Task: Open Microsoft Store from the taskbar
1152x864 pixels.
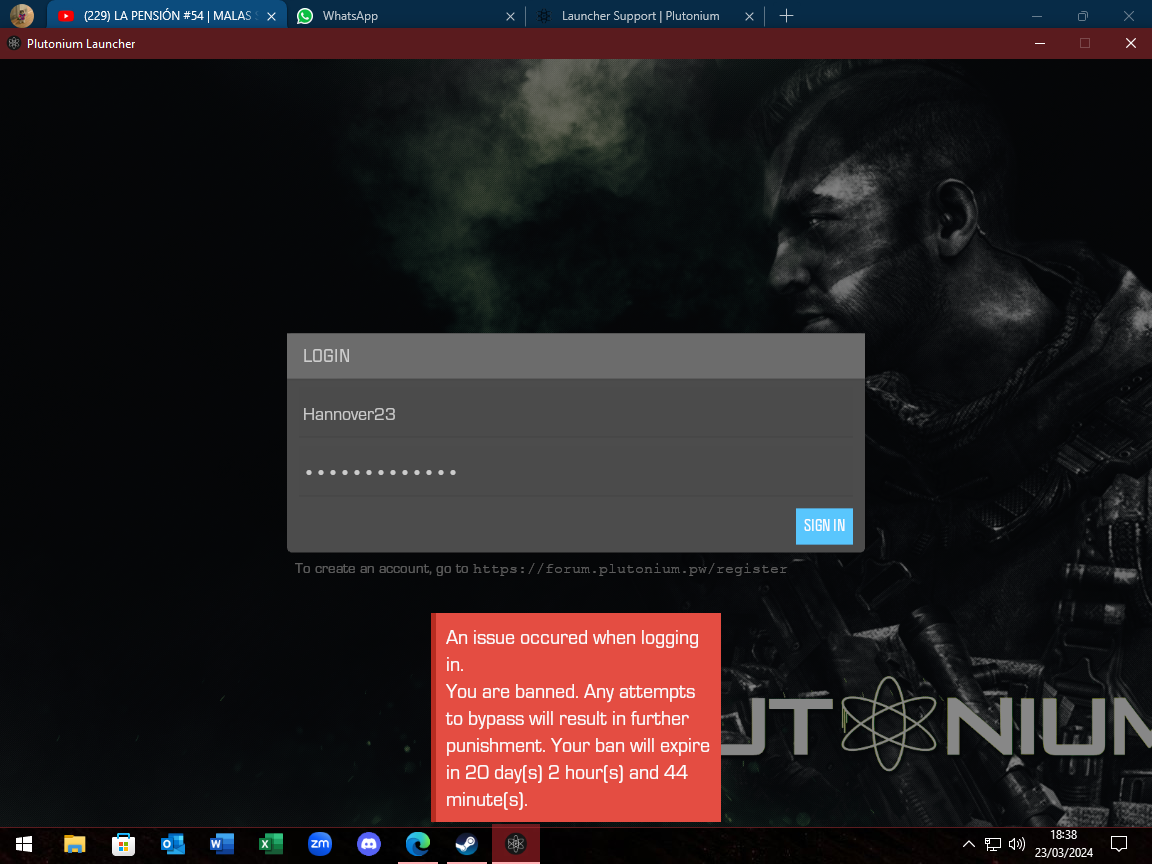Action: (123, 844)
